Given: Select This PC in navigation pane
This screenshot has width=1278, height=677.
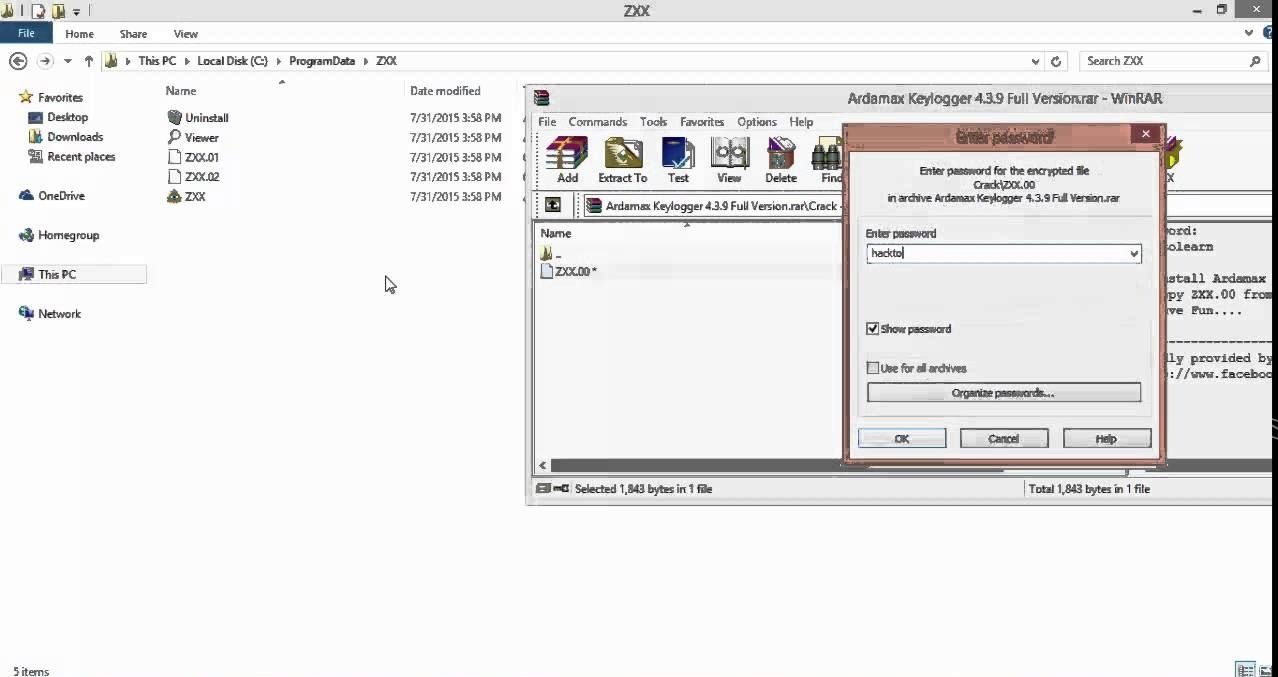Looking at the screenshot, I should [75, 274].
